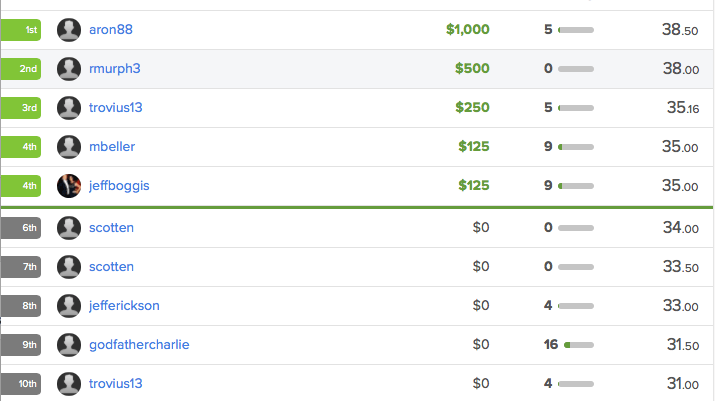Open the rmurph3 profile link
The width and height of the screenshot is (715, 401).
tap(114, 69)
